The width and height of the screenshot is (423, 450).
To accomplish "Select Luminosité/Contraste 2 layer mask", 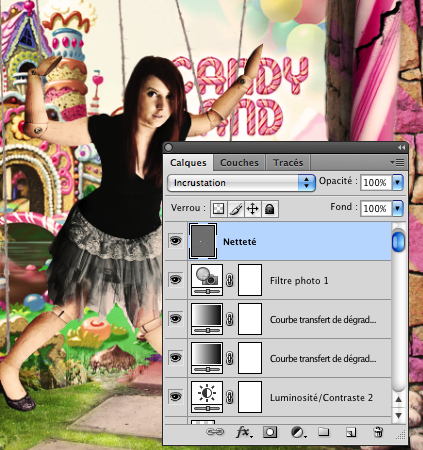I will pyautogui.click(x=250, y=397).
